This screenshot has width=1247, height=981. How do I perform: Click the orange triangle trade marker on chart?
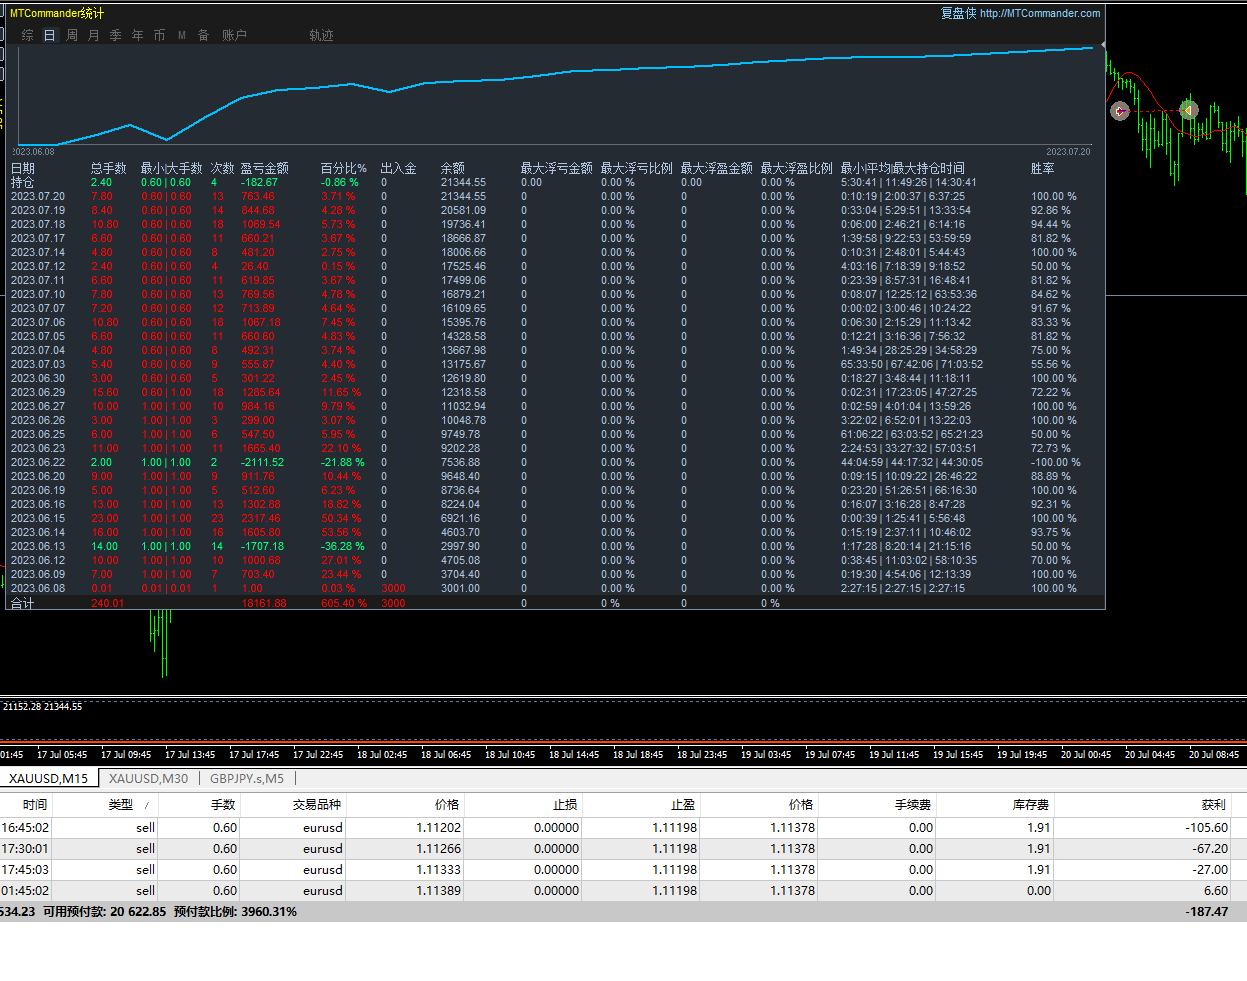pos(1188,109)
